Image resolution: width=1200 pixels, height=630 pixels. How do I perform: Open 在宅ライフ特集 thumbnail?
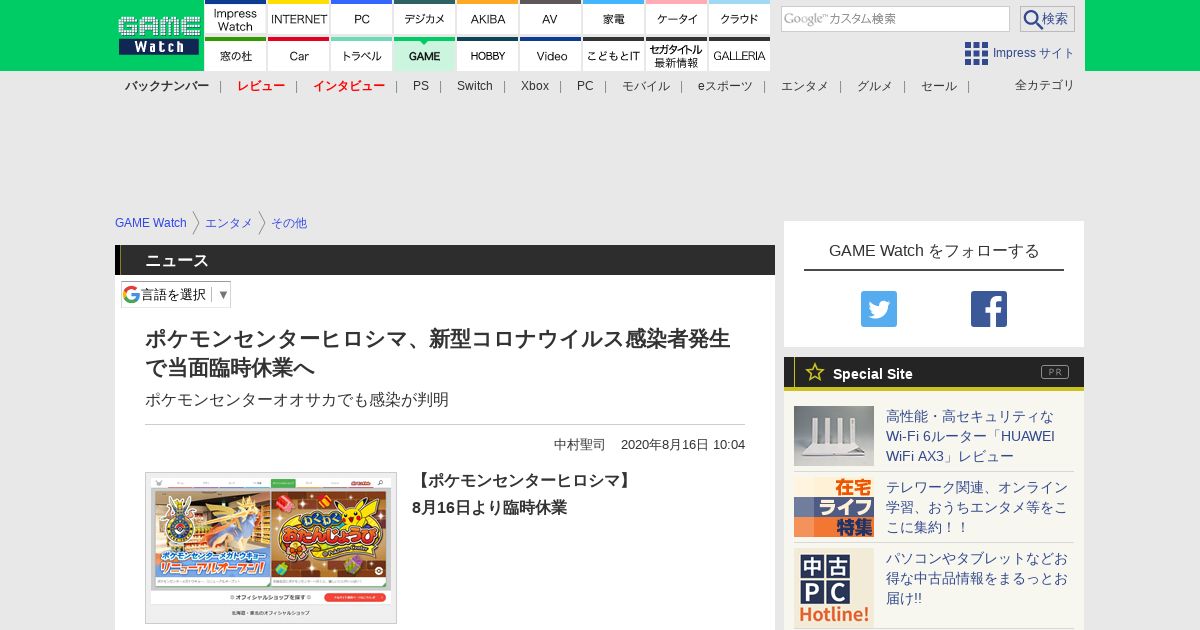(x=834, y=507)
